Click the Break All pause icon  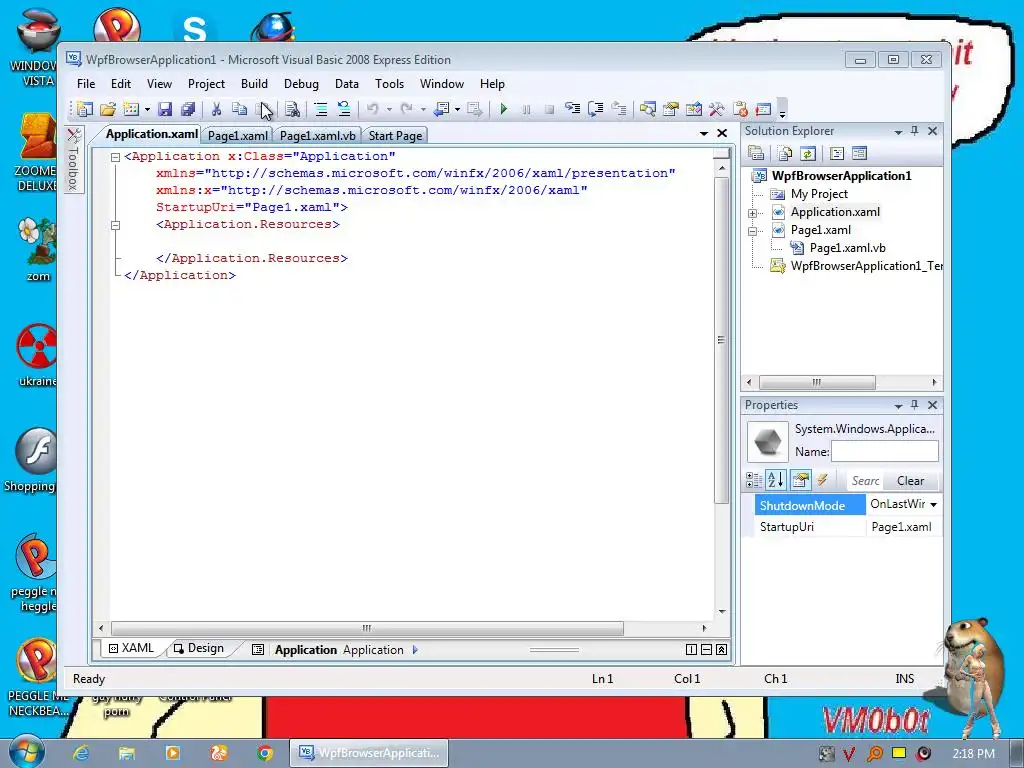tap(526, 109)
